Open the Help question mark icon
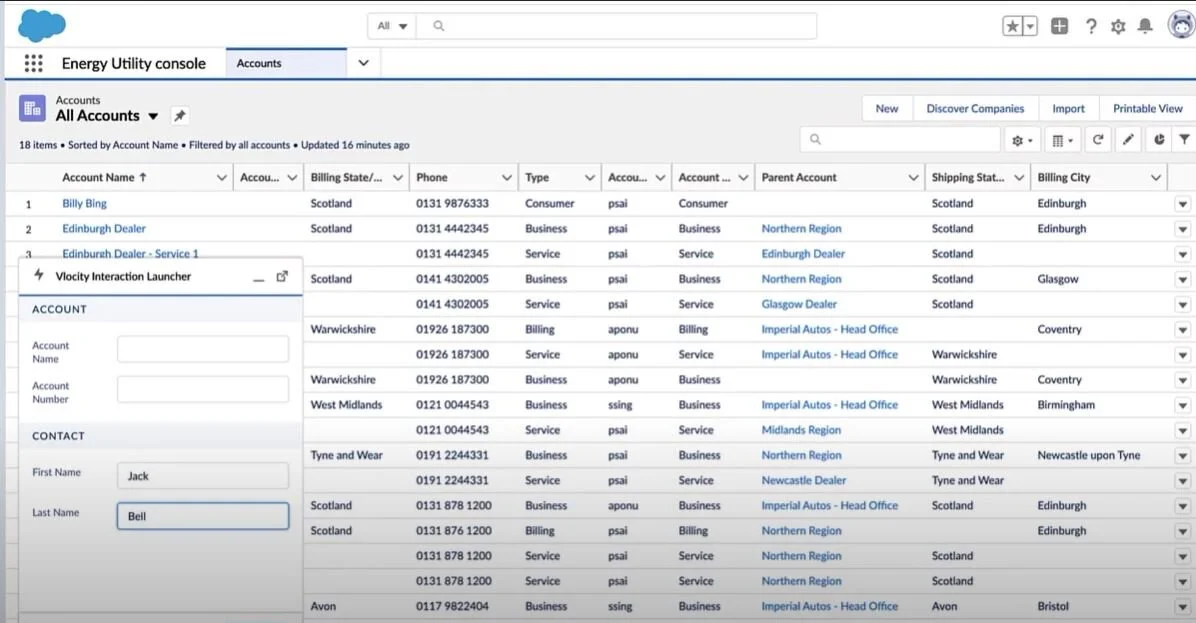 [x=1091, y=26]
